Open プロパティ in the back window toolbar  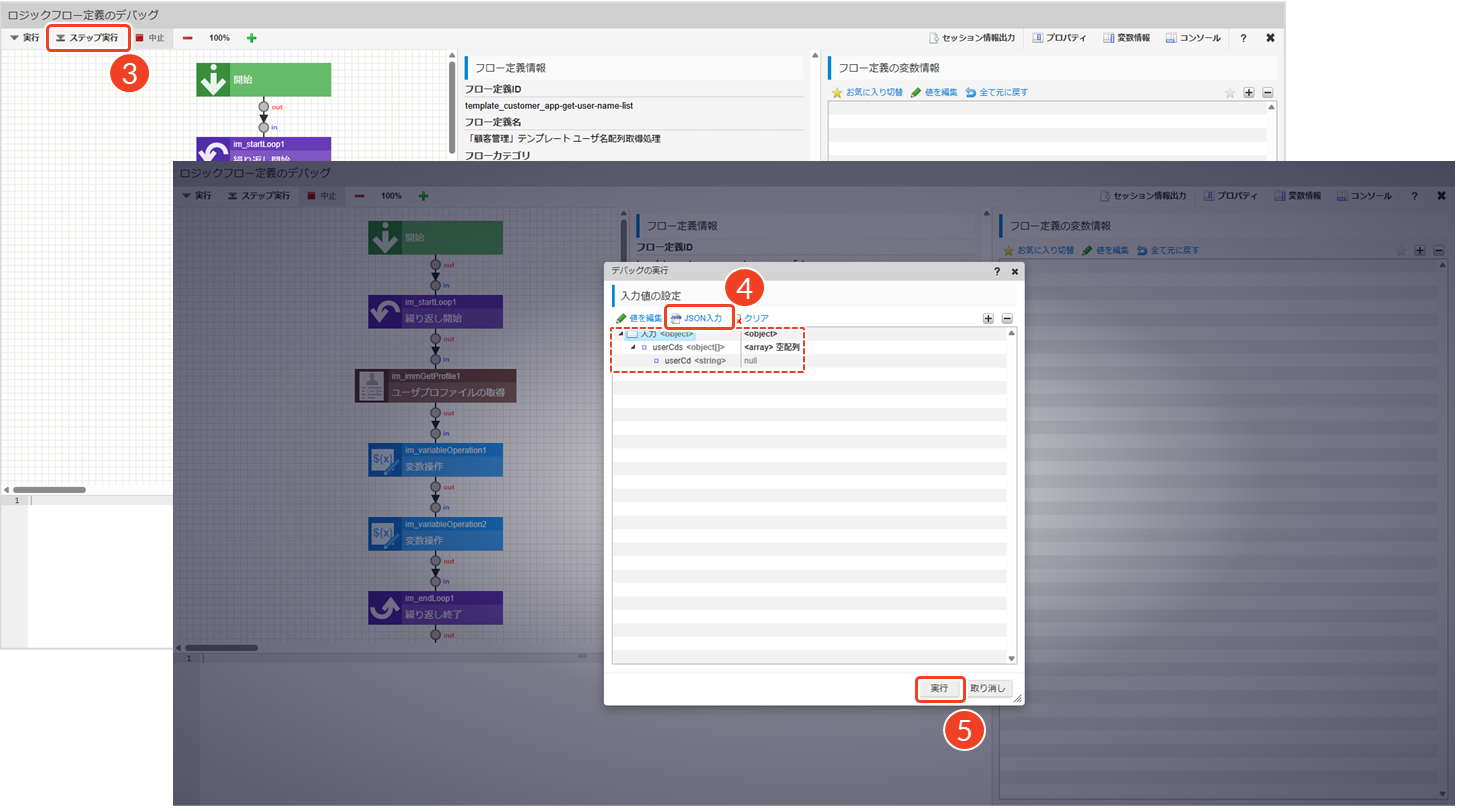point(1059,38)
